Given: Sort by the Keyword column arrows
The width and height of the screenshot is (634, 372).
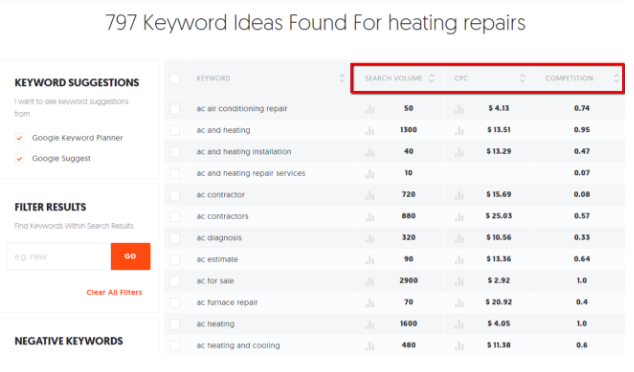Looking at the screenshot, I should tap(342, 78).
